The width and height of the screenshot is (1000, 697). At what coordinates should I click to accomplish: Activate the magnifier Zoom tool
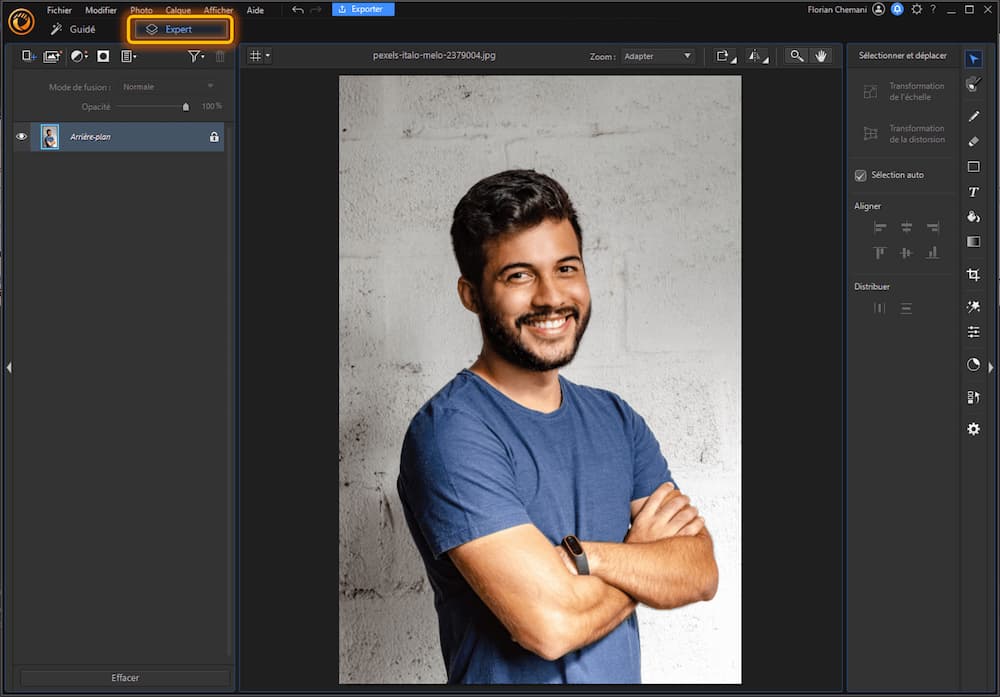797,56
